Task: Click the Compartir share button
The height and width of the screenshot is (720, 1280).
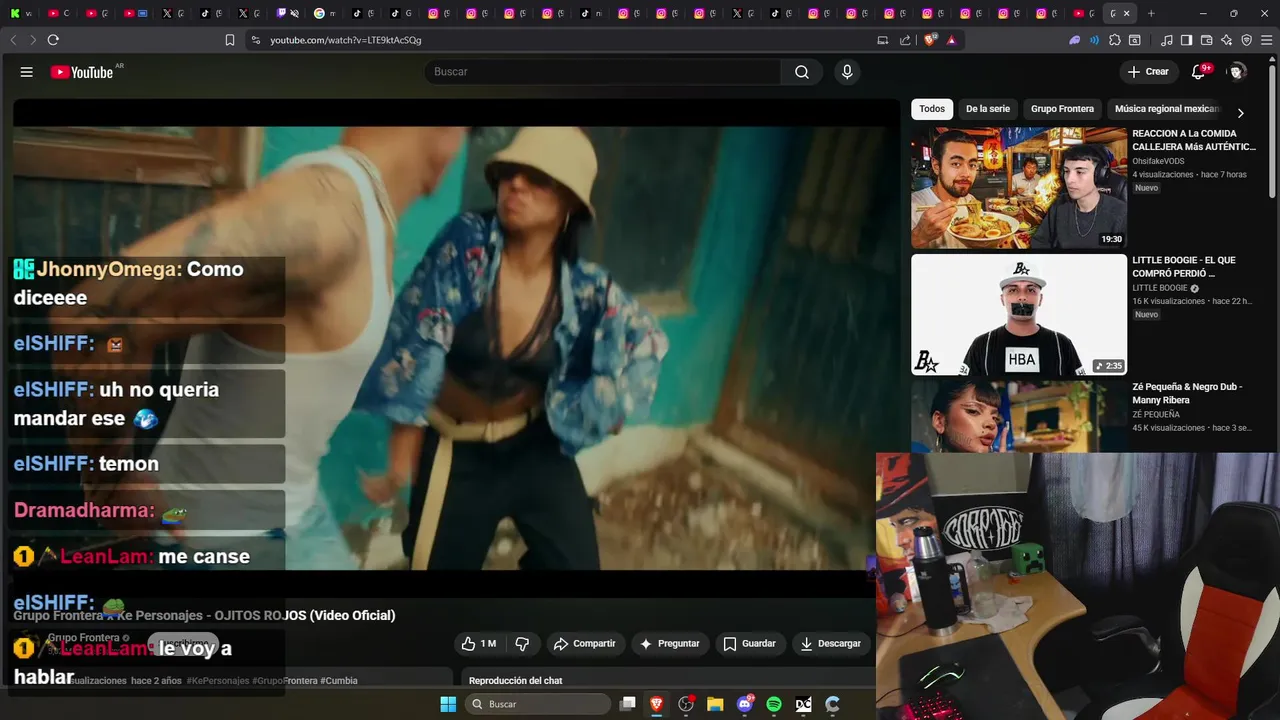Action: (x=585, y=644)
